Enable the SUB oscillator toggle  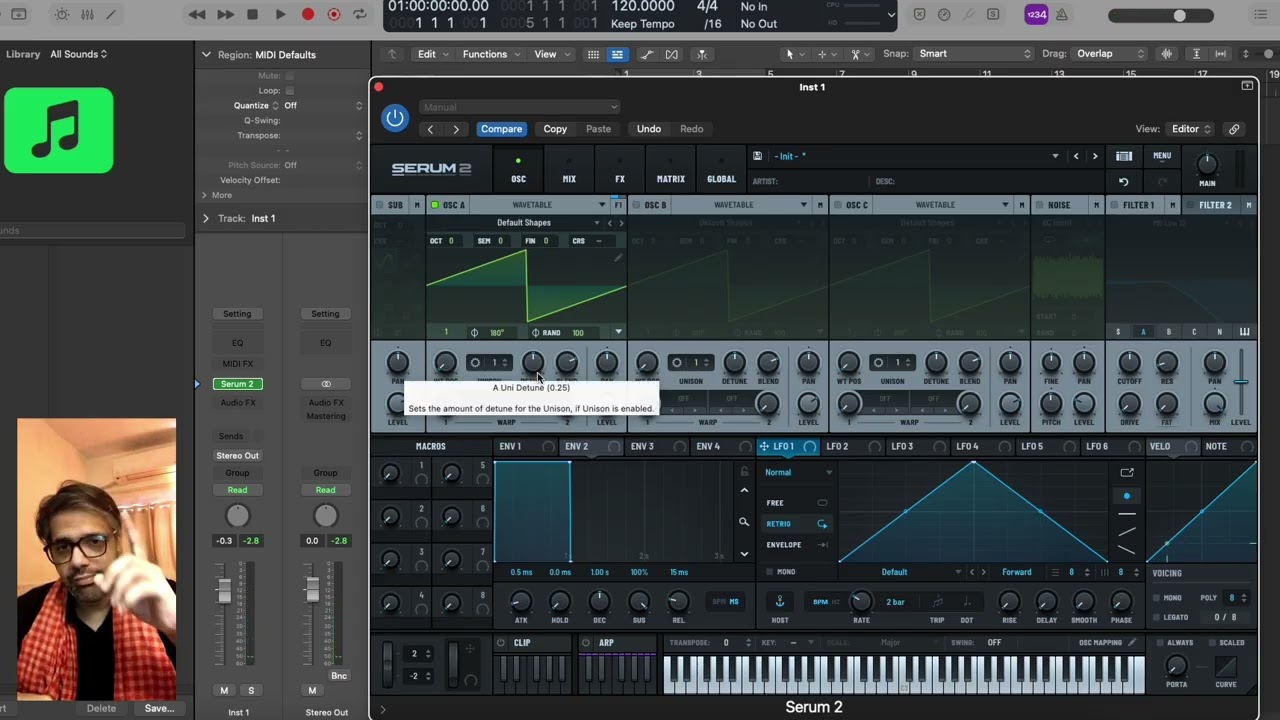click(379, 205)
